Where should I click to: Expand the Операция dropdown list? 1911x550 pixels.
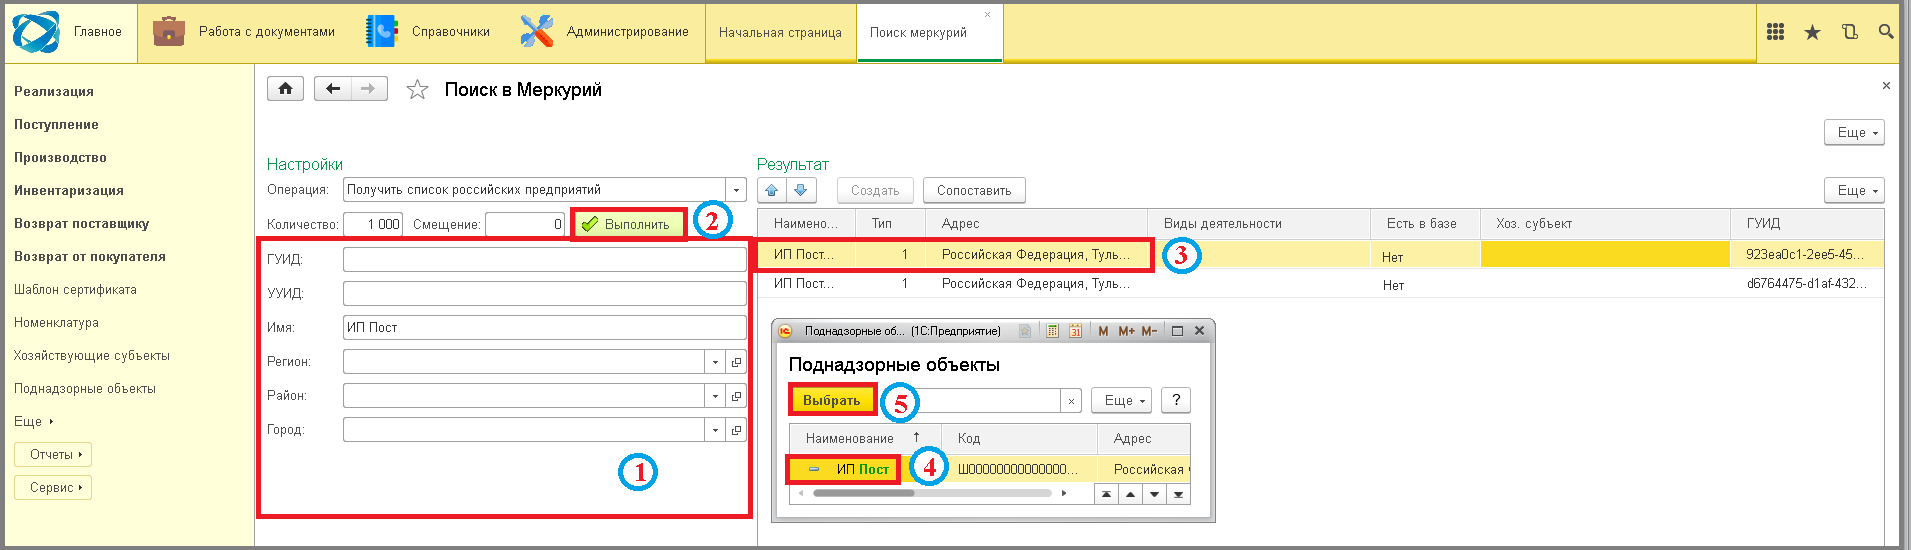pyautogui.click(x=737, y=190)
